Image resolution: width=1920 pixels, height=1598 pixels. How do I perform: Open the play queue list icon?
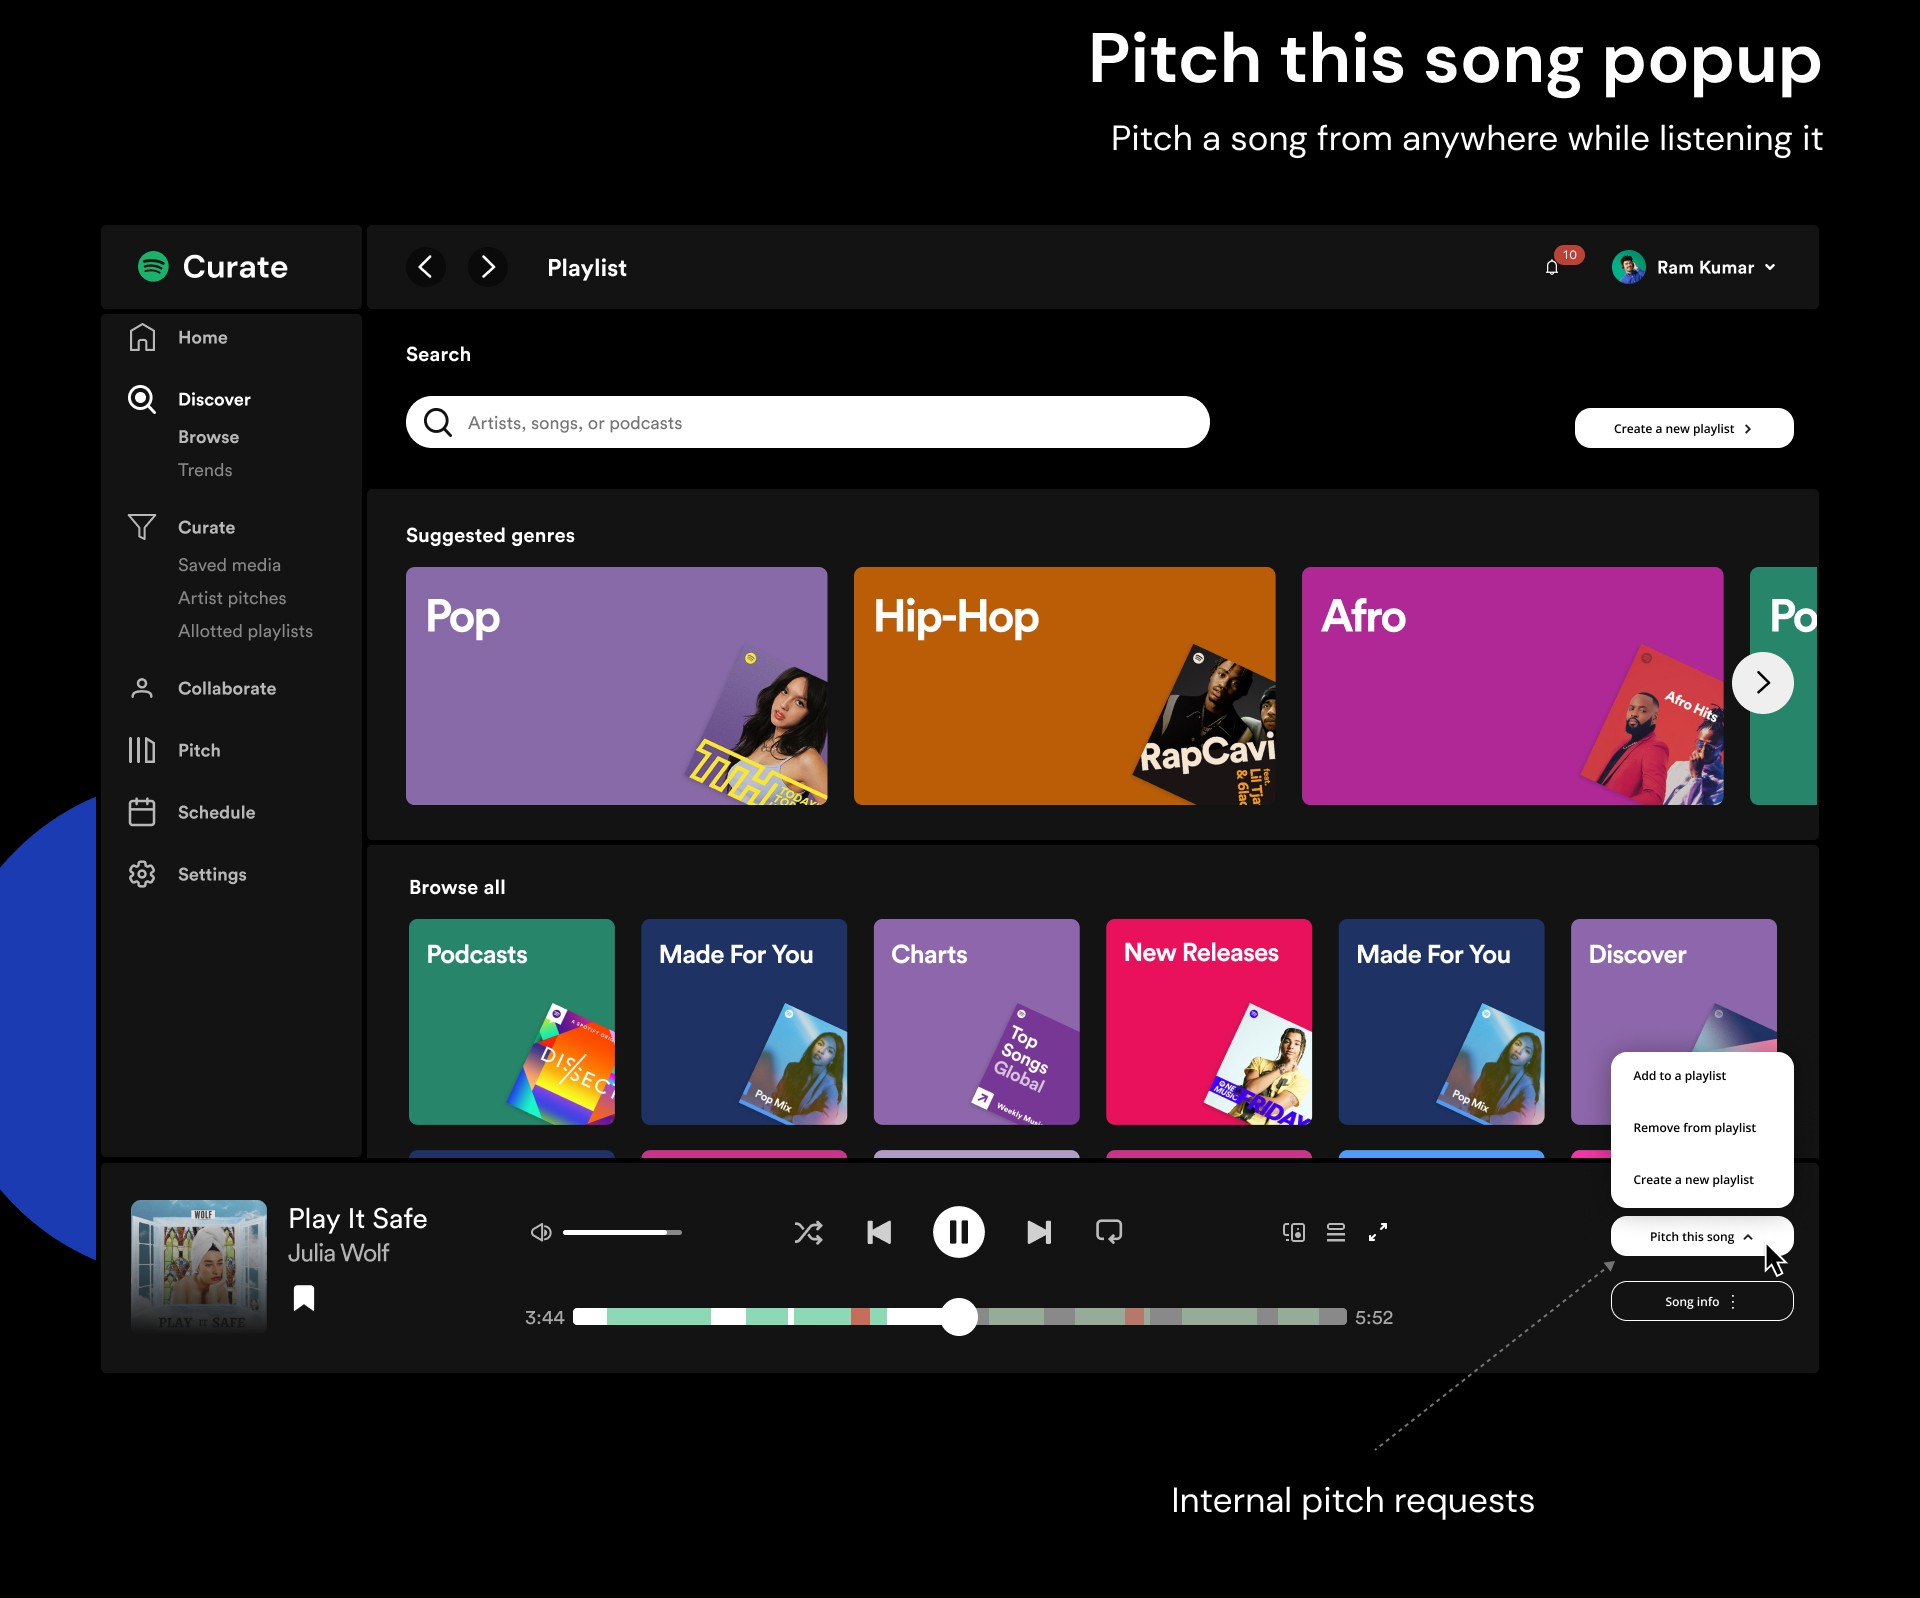click(x=1336, y=1232)
